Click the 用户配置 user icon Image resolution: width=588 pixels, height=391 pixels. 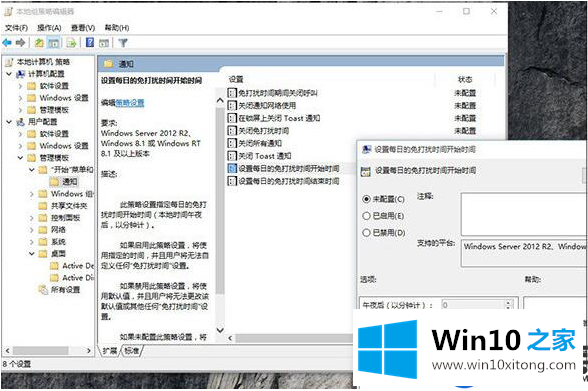tap(20, 122)
